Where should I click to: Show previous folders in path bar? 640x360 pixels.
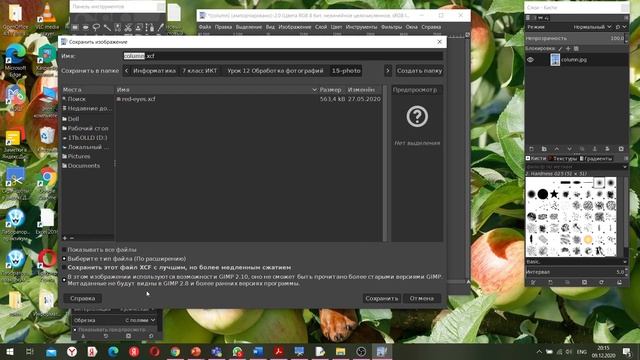pos(126,71)
